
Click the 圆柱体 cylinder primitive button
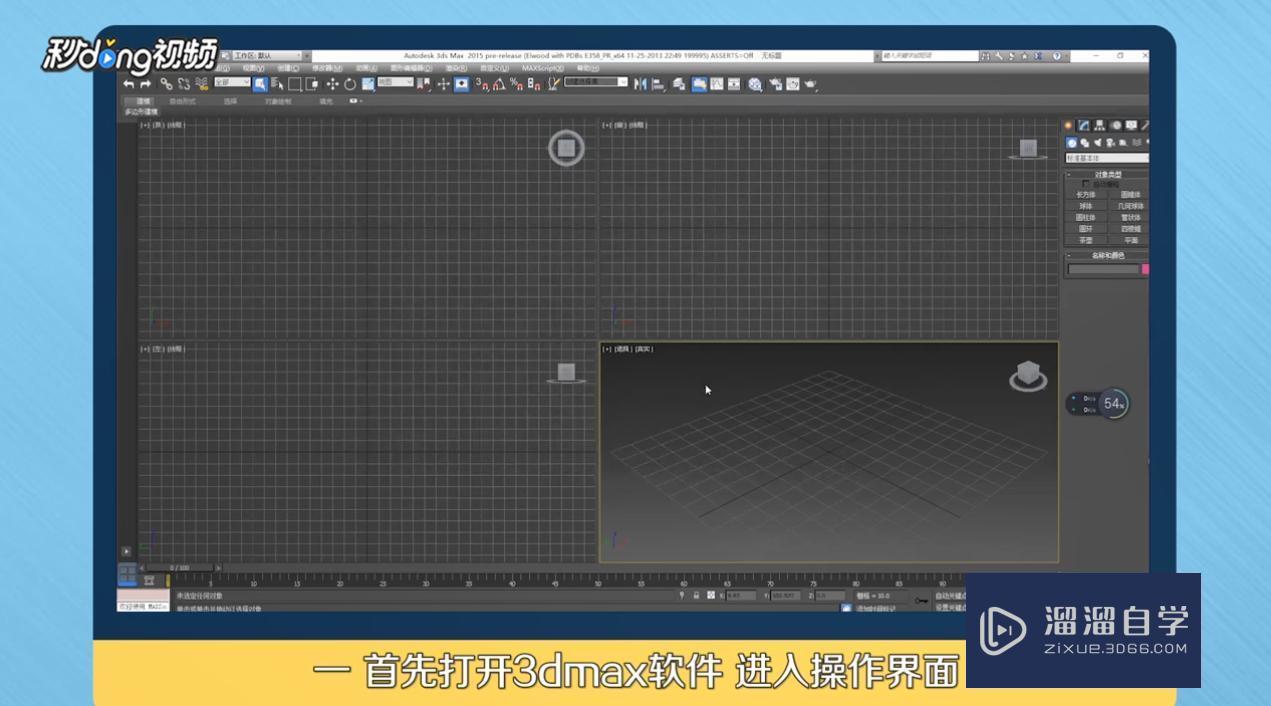click(x=1086, y=218)
